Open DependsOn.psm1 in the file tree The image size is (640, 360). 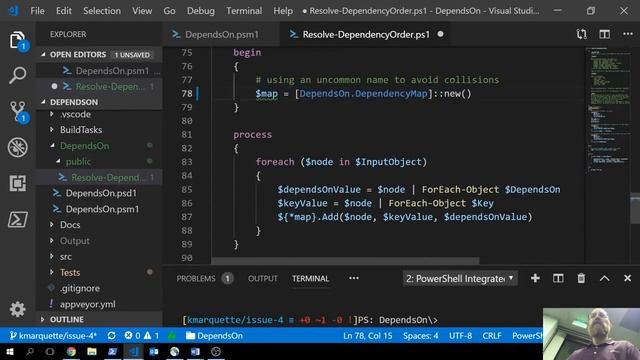coord(102,209)
